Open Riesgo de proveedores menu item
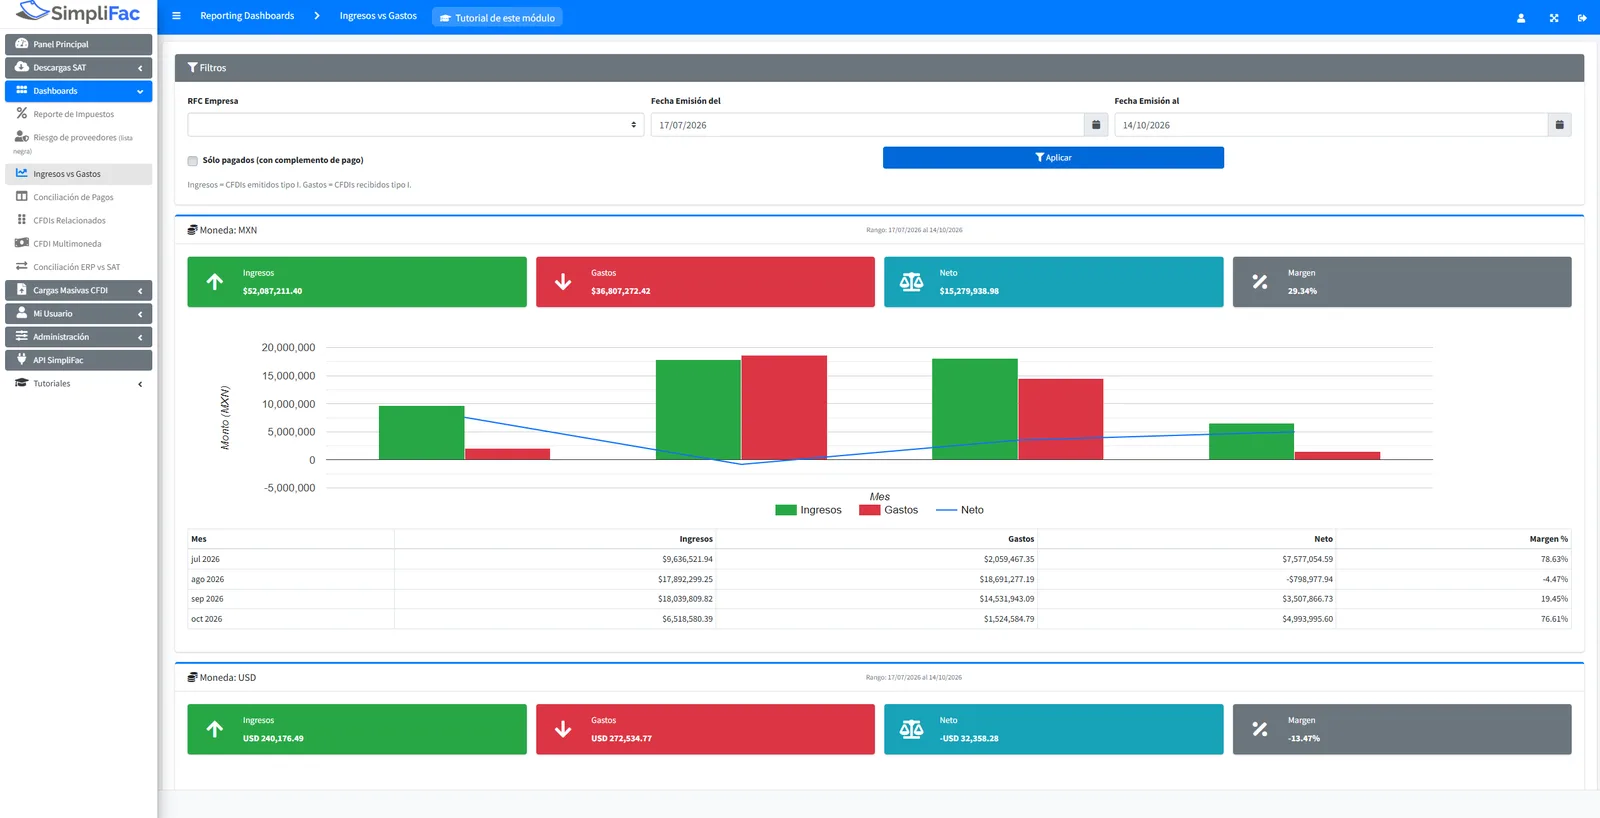 click(78, 142)
